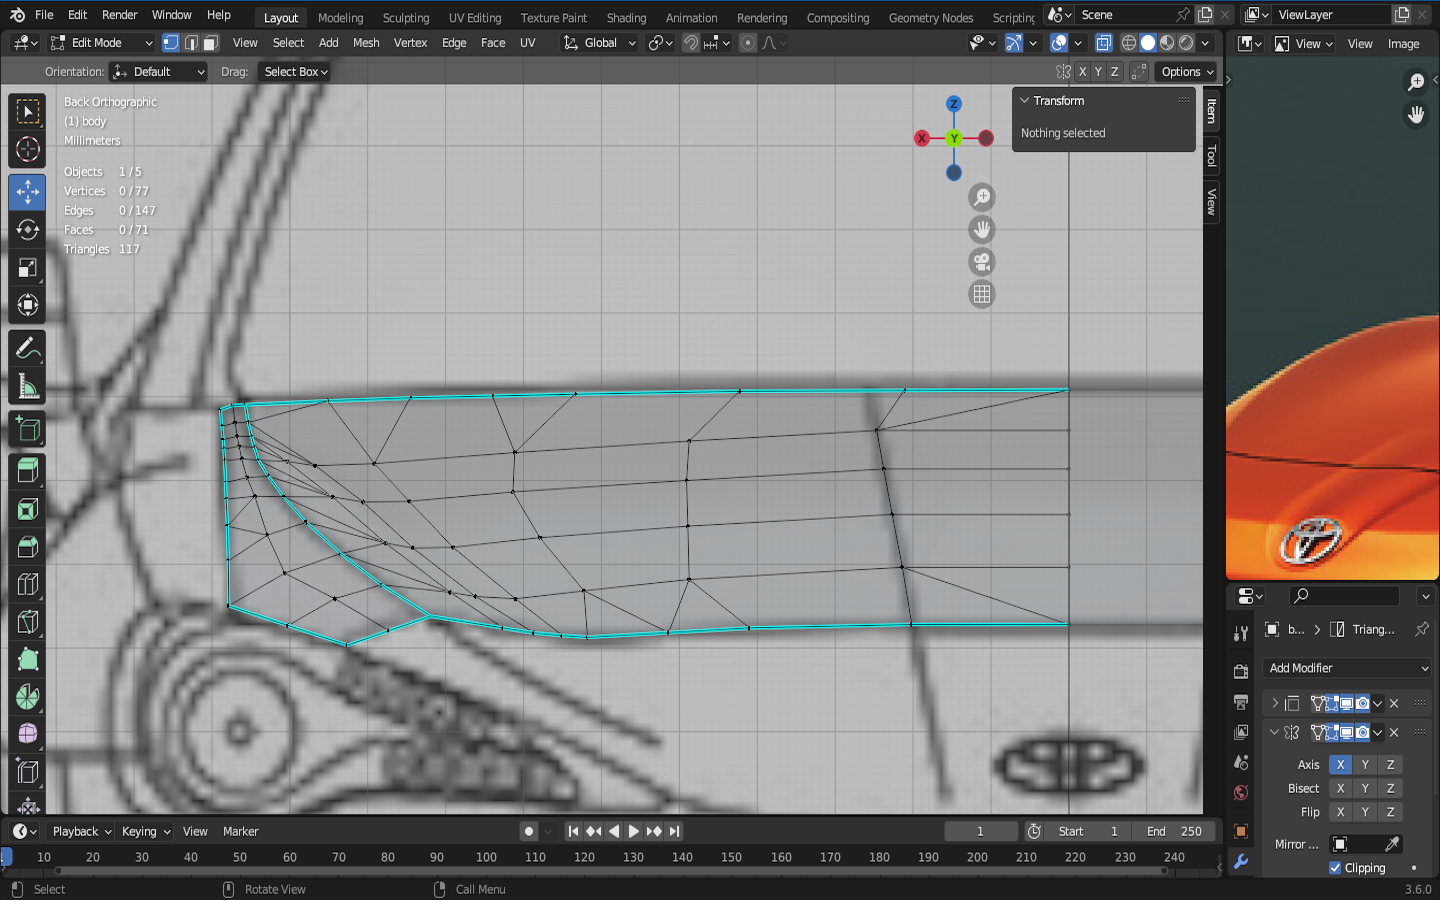Choose the Move tool
The image size is (1440, 900).
coord(28,192)
